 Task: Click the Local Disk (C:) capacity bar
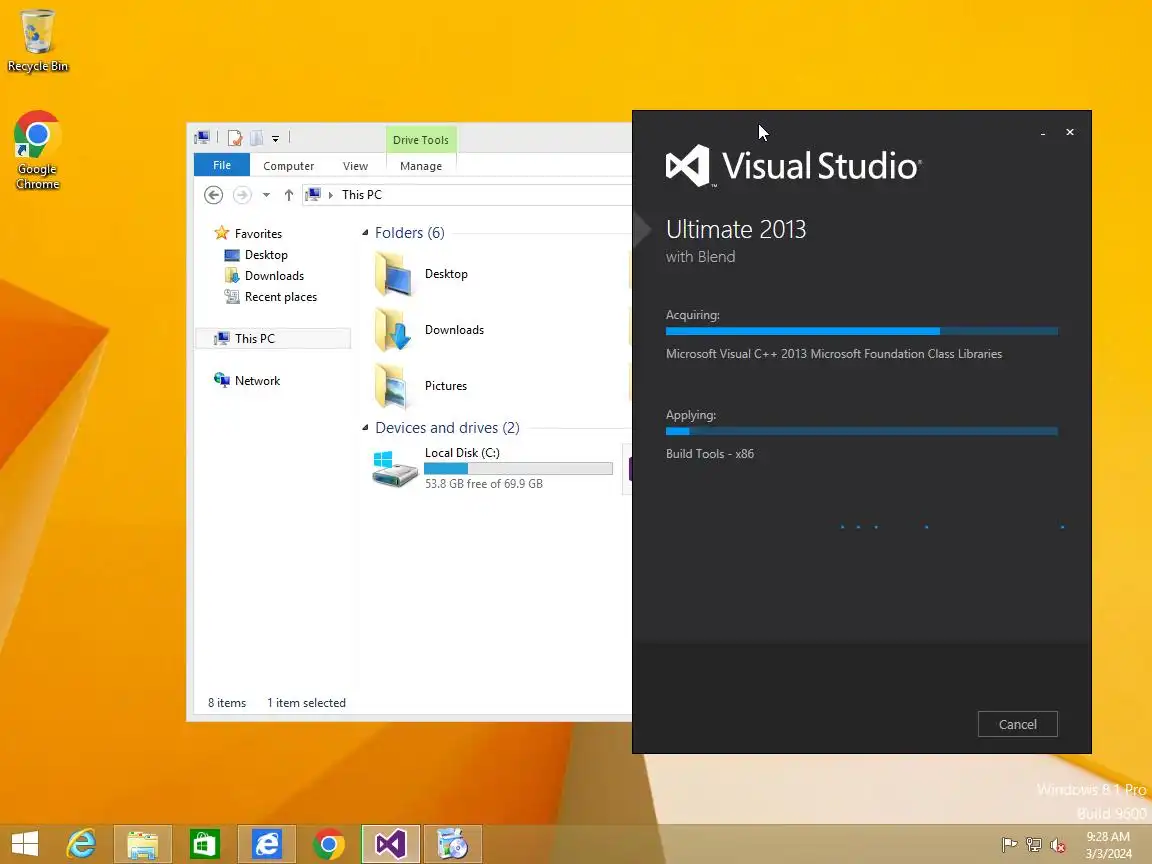pyautogui.click(x=518, y=469)
